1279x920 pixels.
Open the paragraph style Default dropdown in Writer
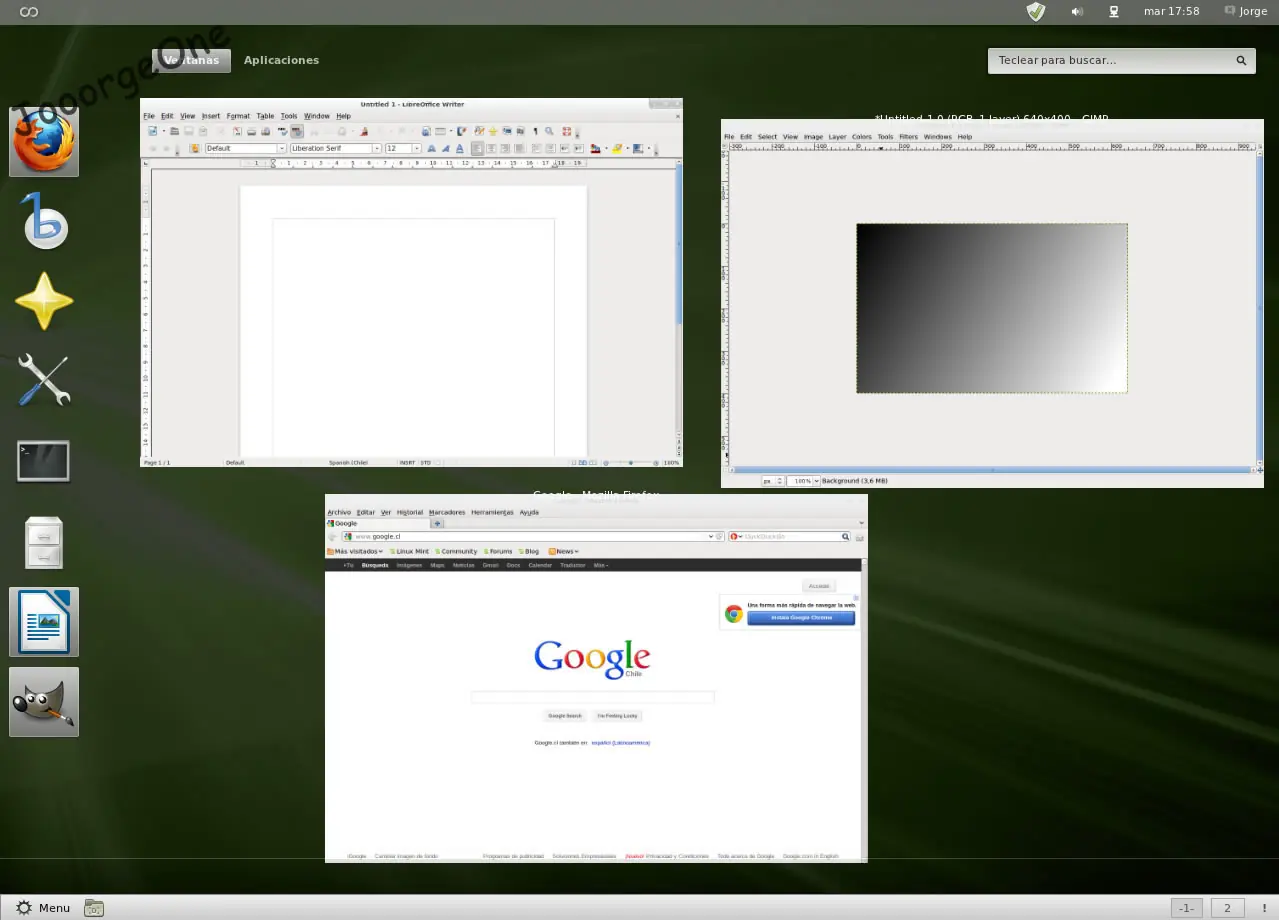(281, 148)
